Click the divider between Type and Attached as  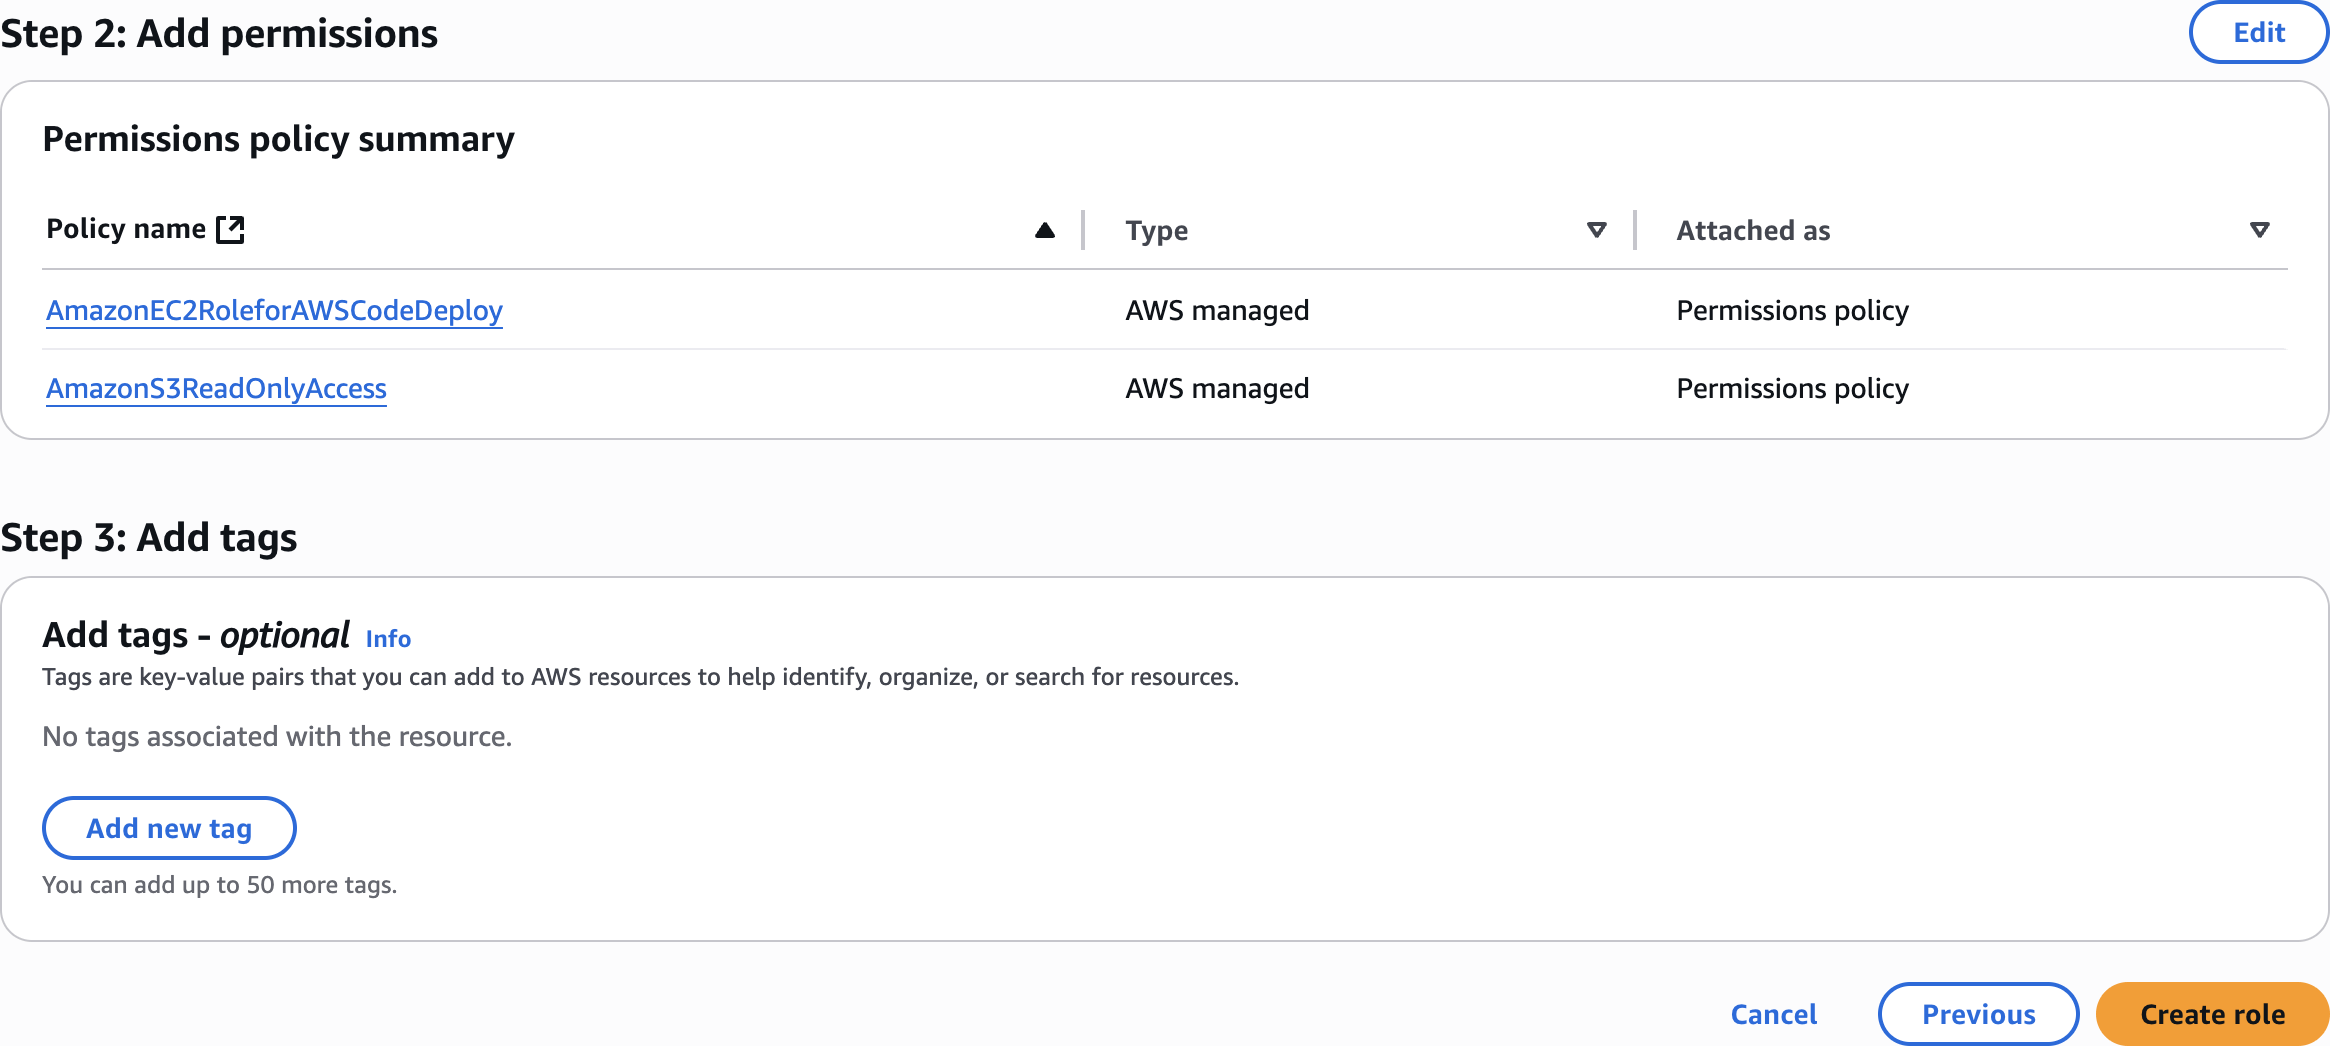pyautogui.click(x=1635, y=230)
